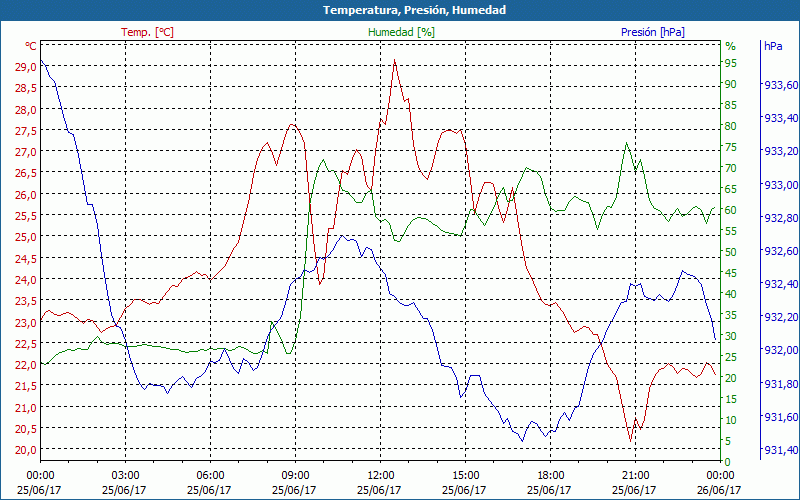This screenshot has width=800, height=500.
Task: Select the blue "Presión [hPa]" legend label
Action: pos(652,32)
